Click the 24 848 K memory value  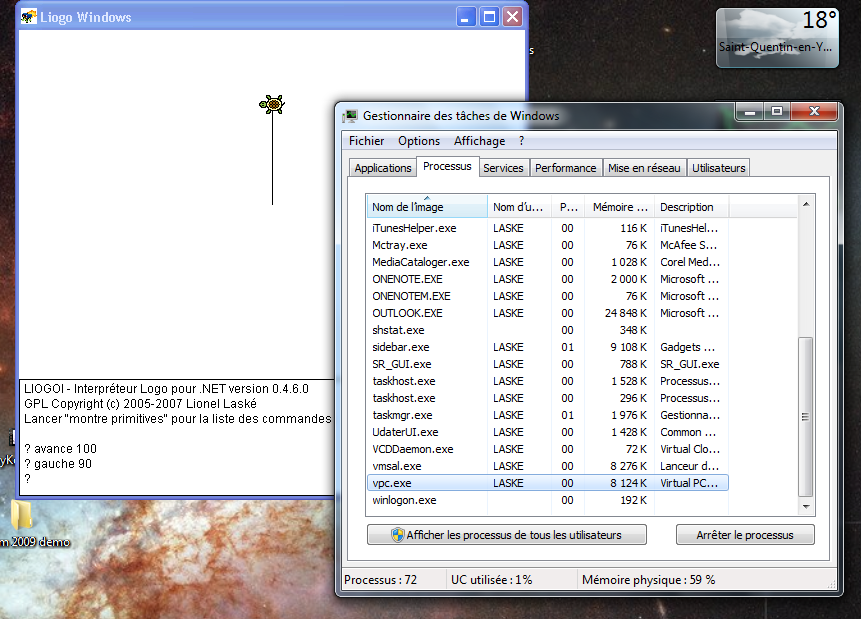[625, 313]
